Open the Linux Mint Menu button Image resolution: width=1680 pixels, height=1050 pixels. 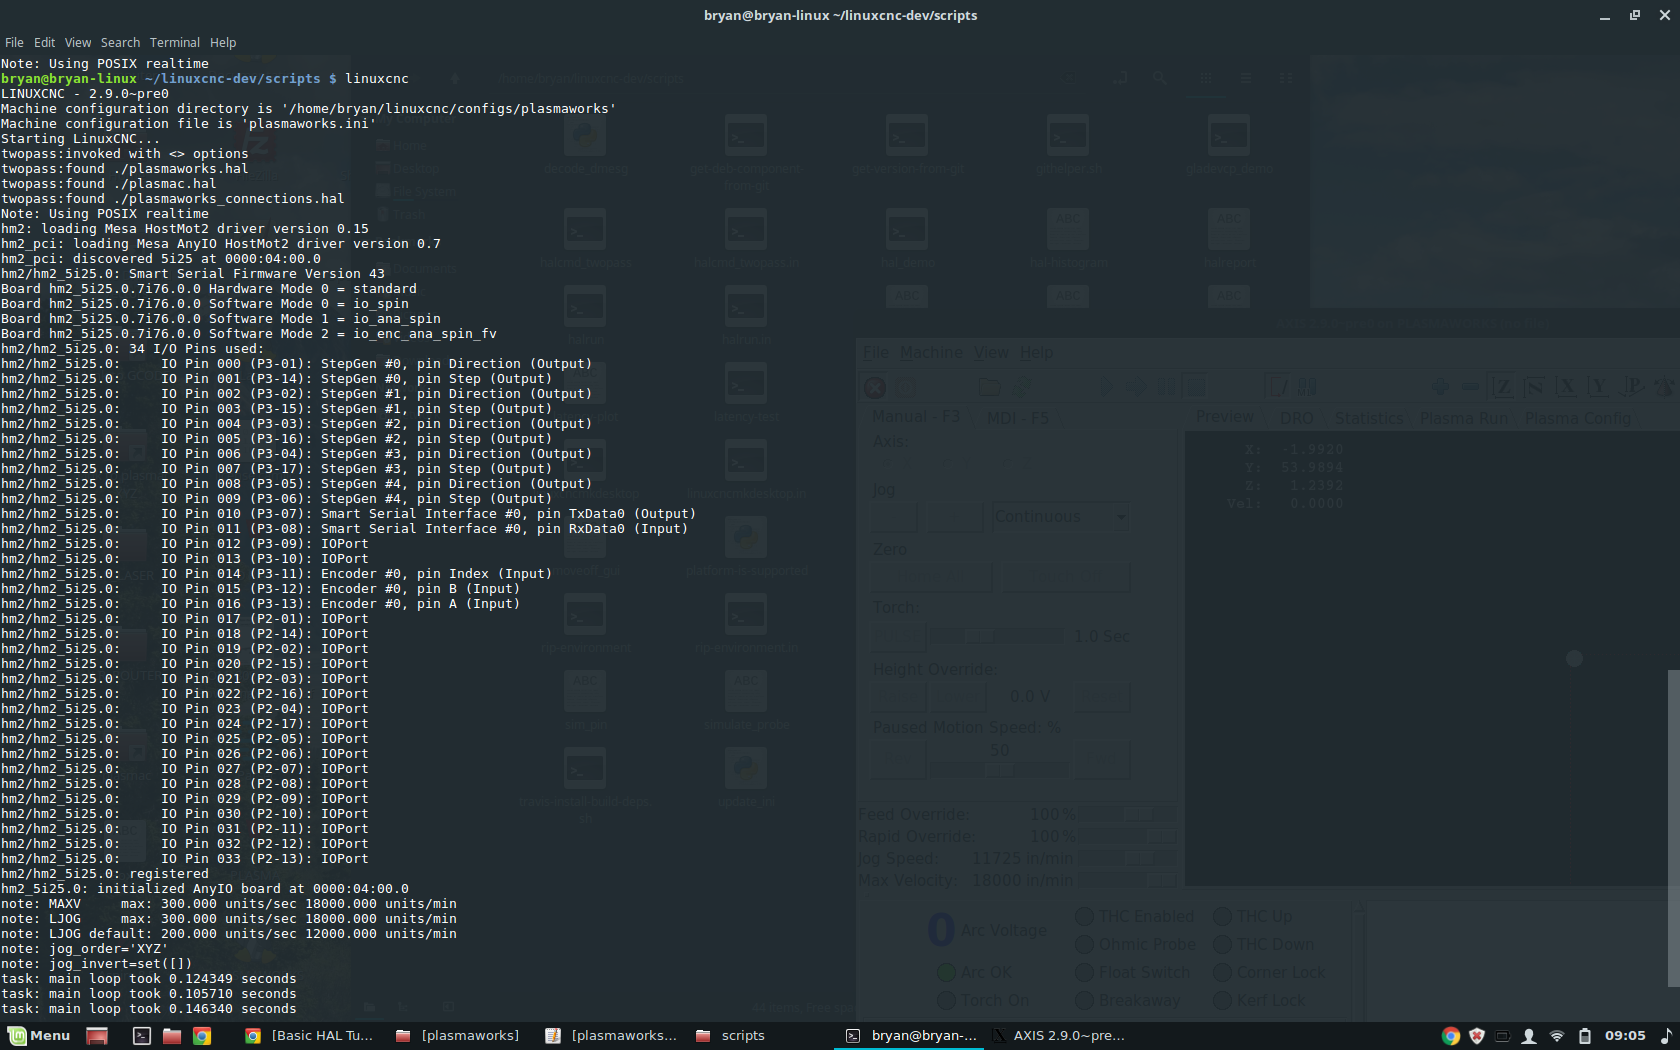pyautogui.click(x=39, y=1036)
